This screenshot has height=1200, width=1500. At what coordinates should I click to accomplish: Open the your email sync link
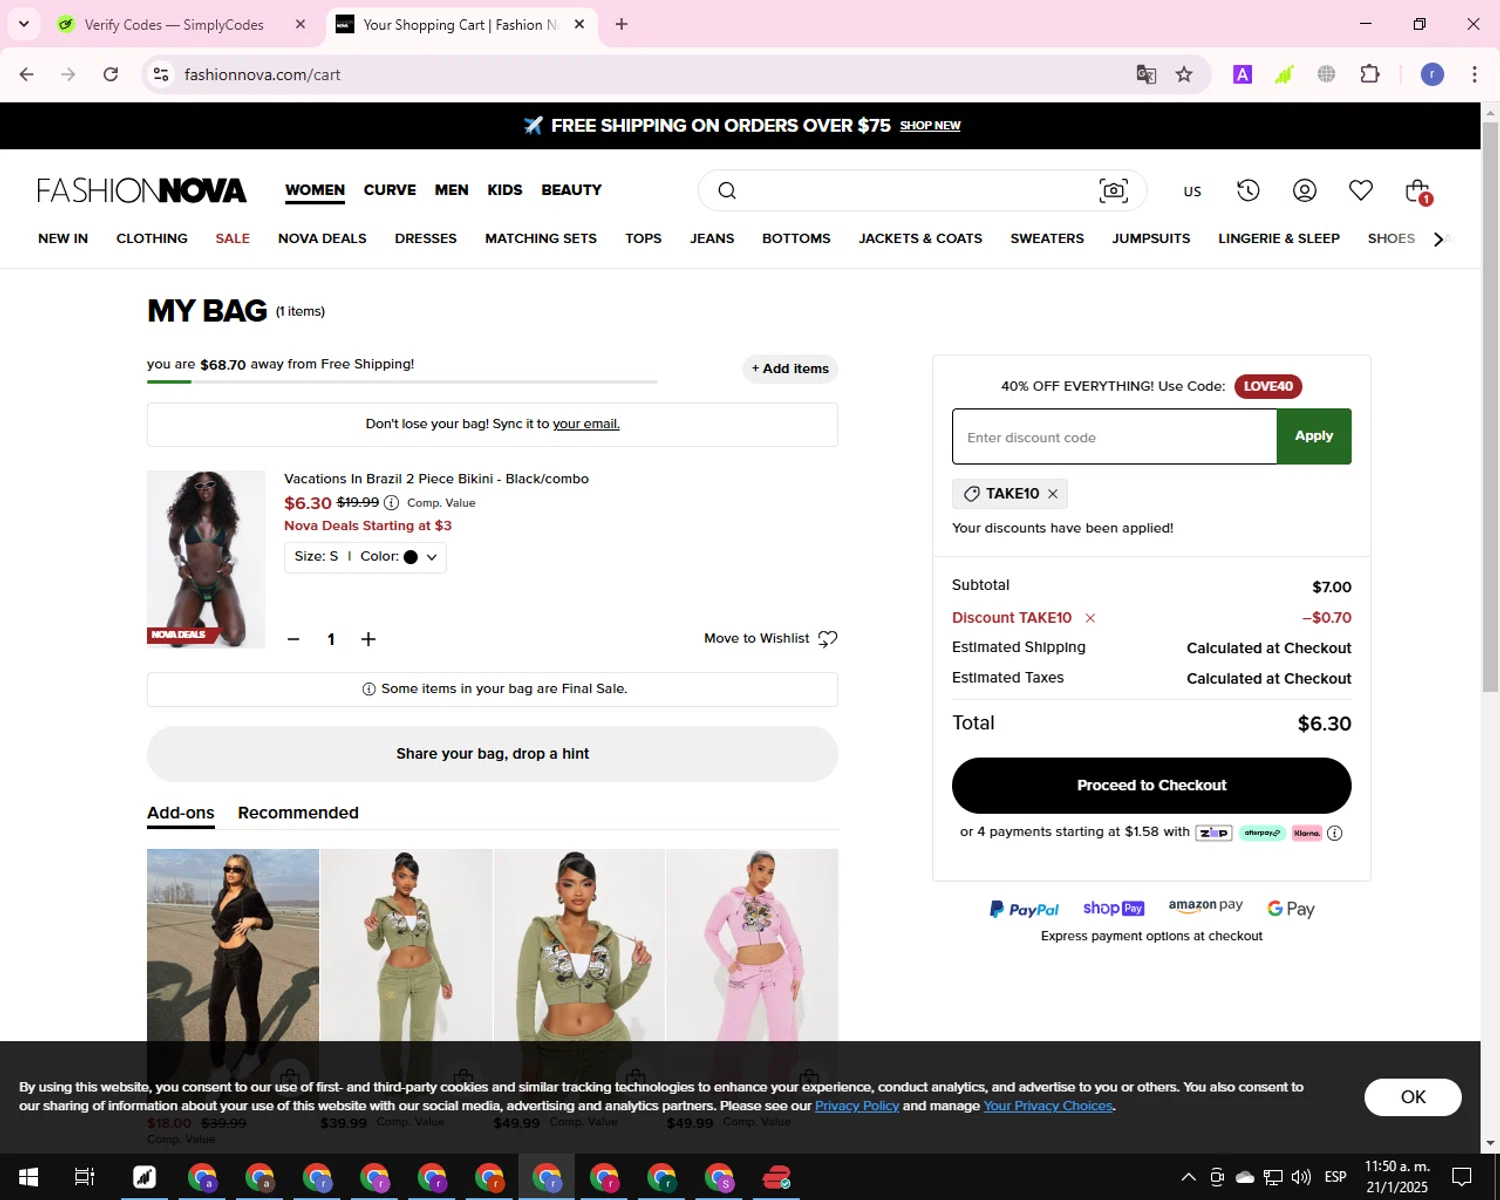586,424
